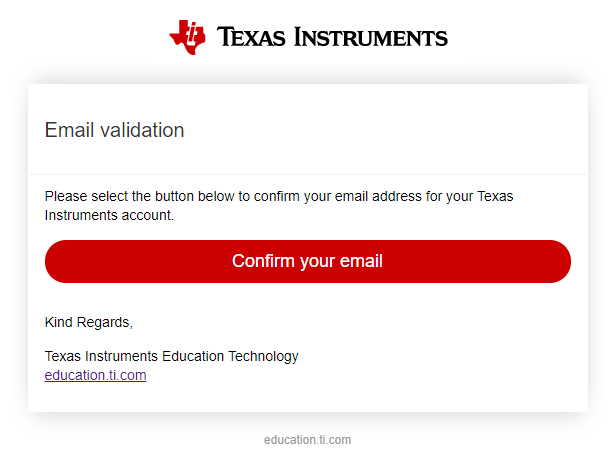Screen dimensions: 615x467
Task: Click the word "Education" in the signature line
Action: [x=196, y=356]
